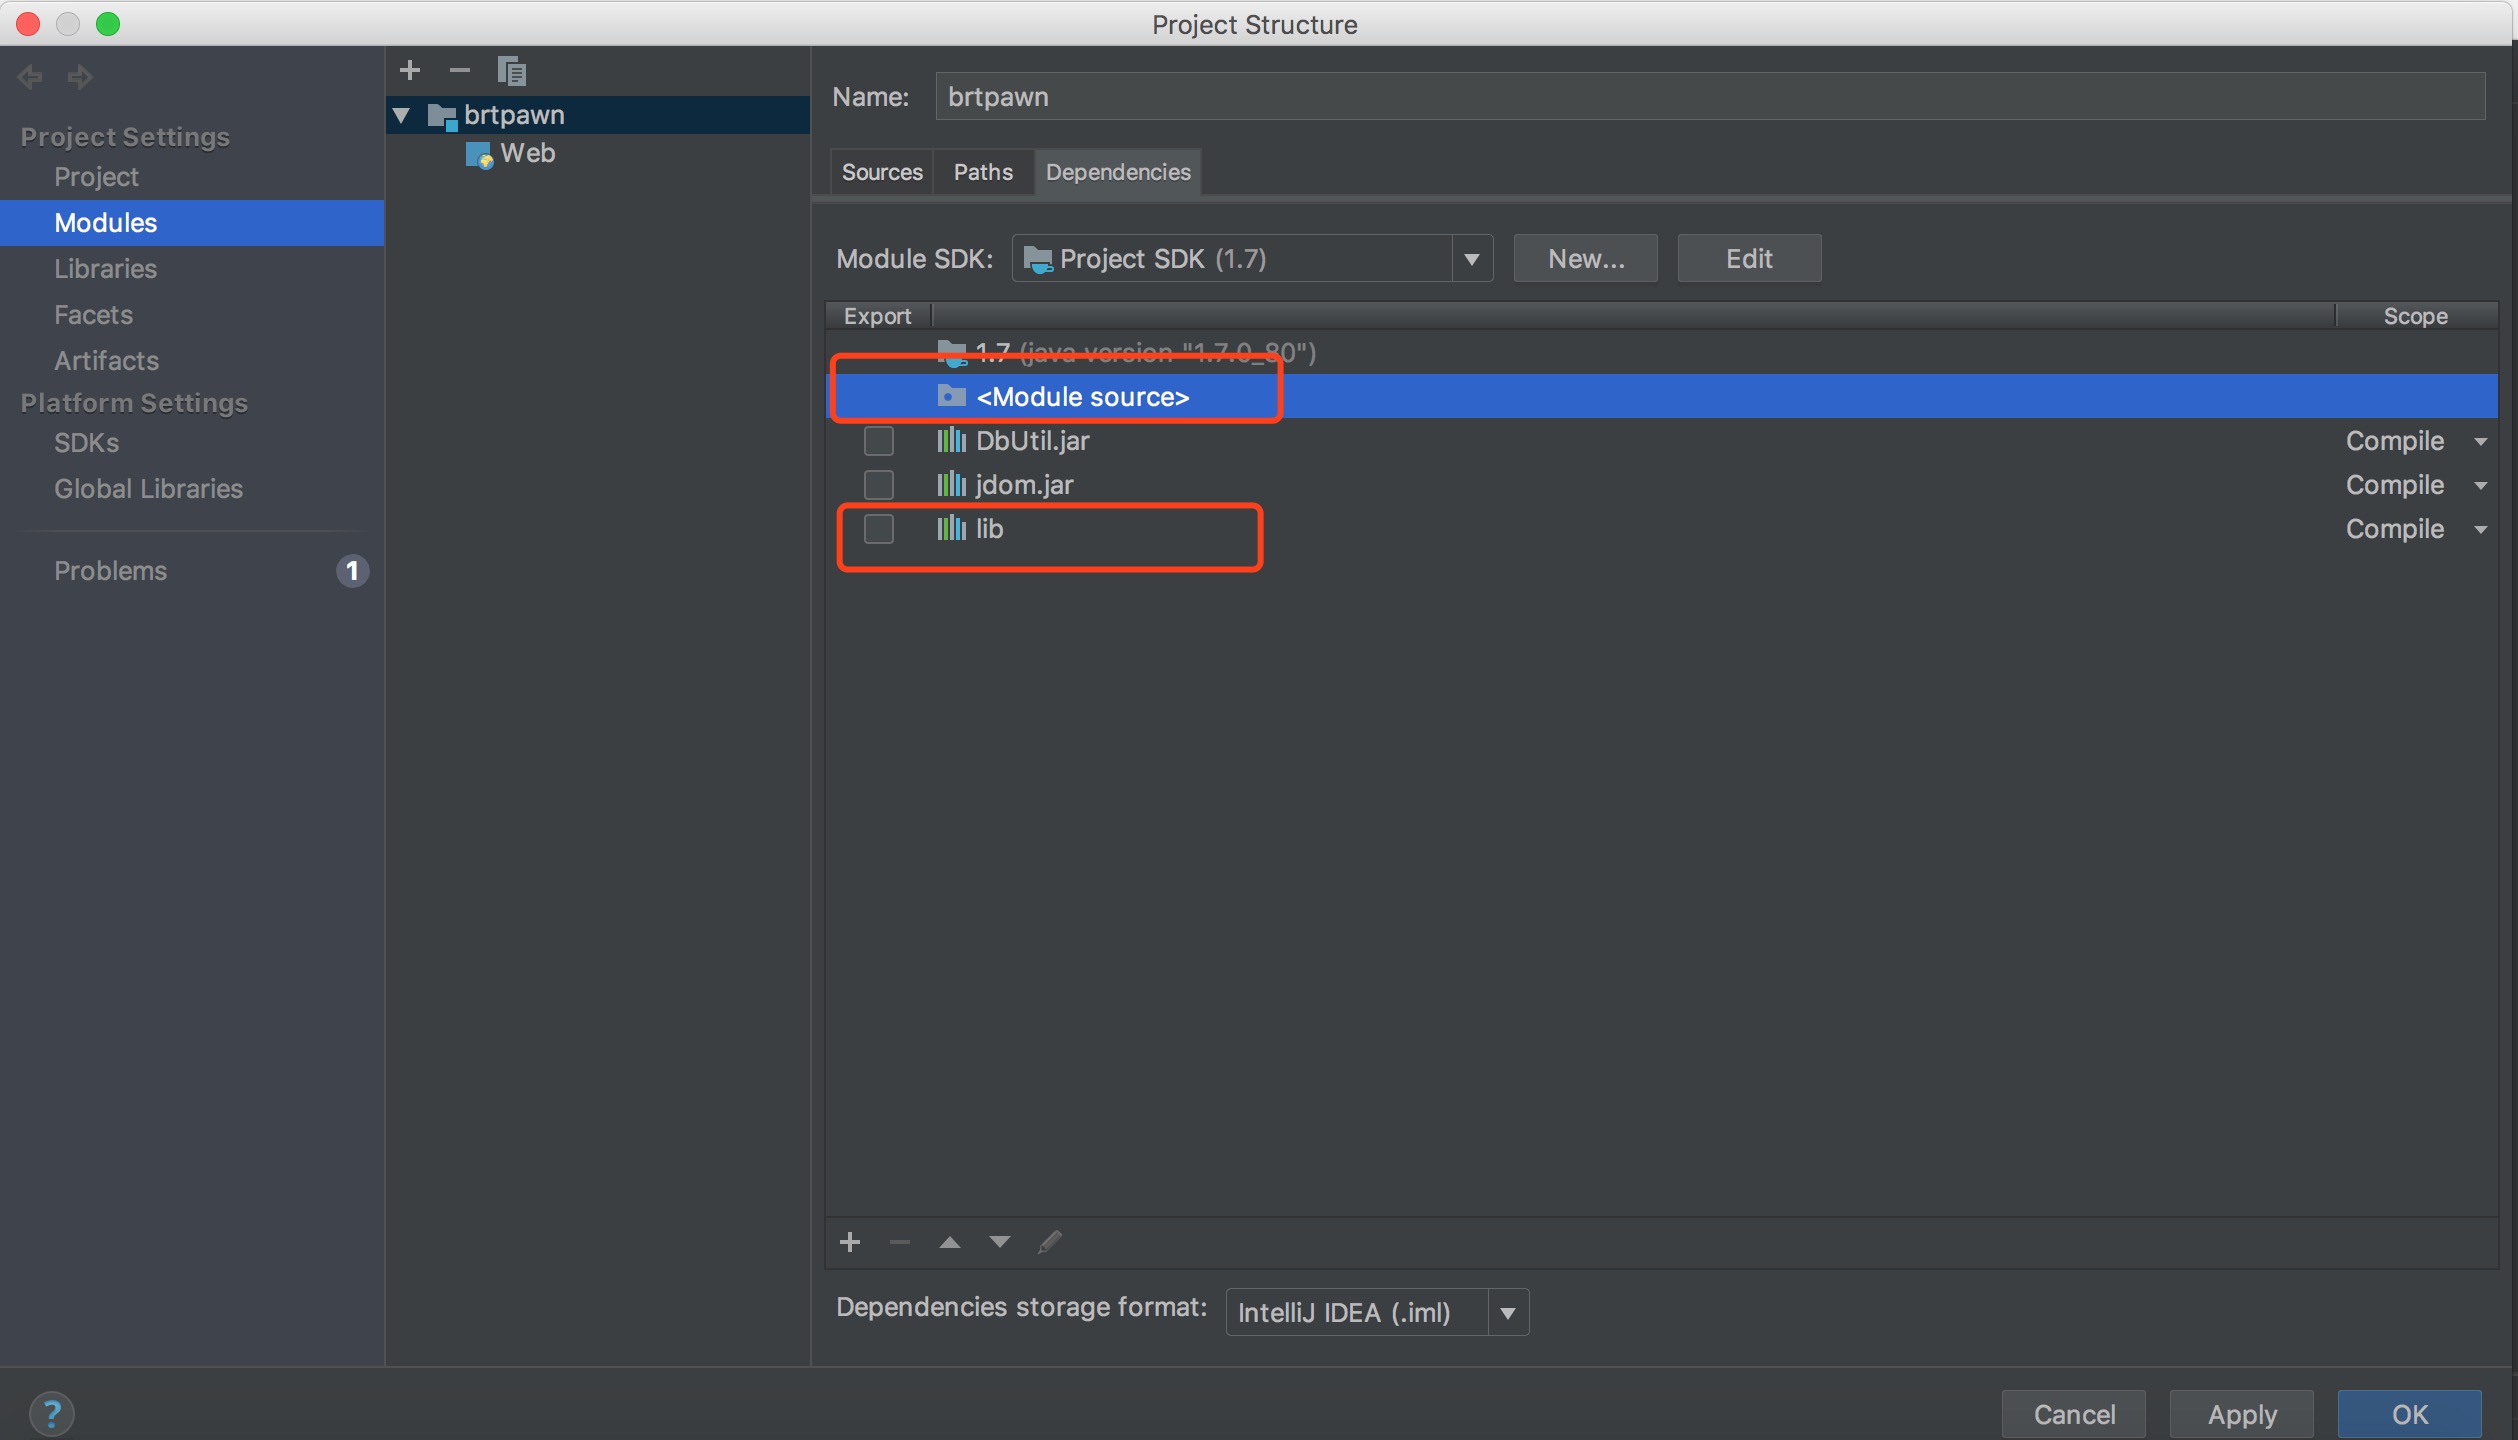2518x1440 pixels.
Task: Enable the export checkbox for jdom.jar
Action: pyautogui.click(x=878, y=485)
